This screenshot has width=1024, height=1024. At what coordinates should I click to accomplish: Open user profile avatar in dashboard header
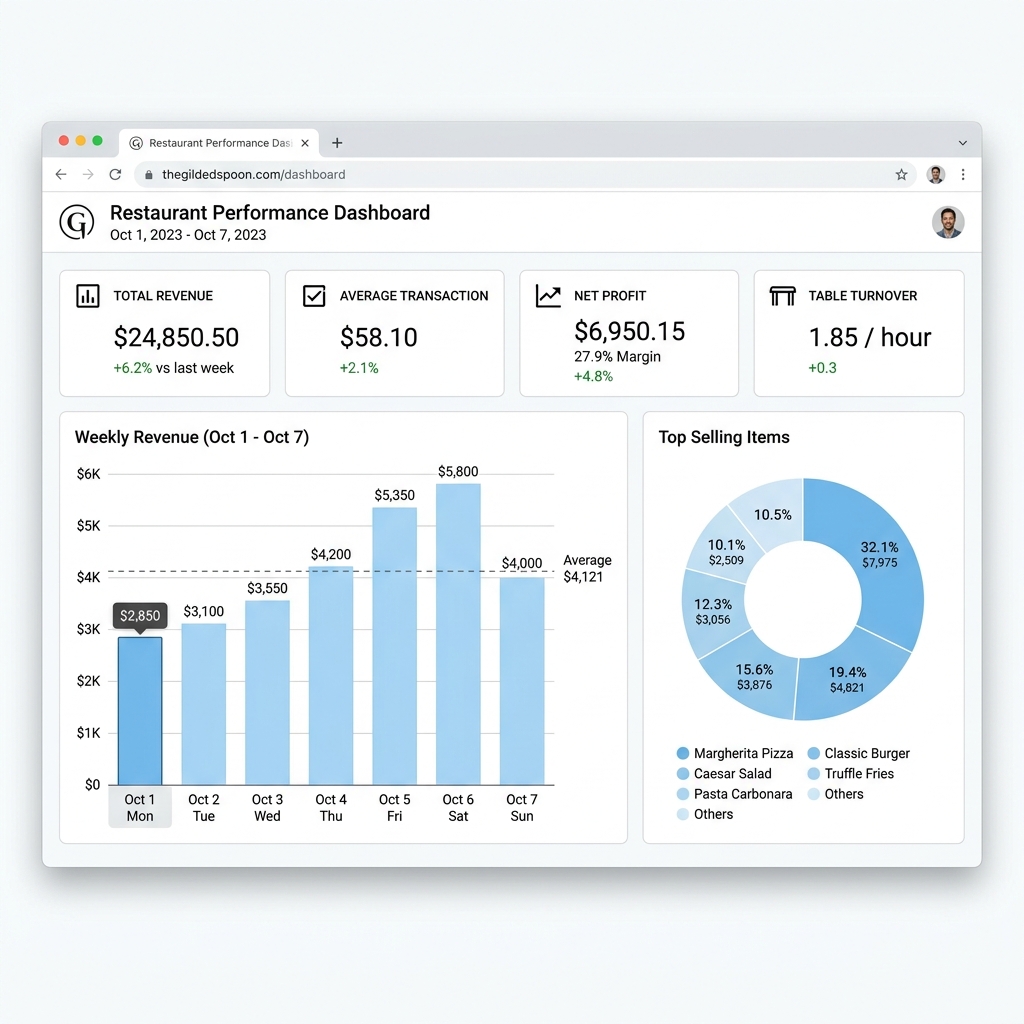click(x=948, y=222)
